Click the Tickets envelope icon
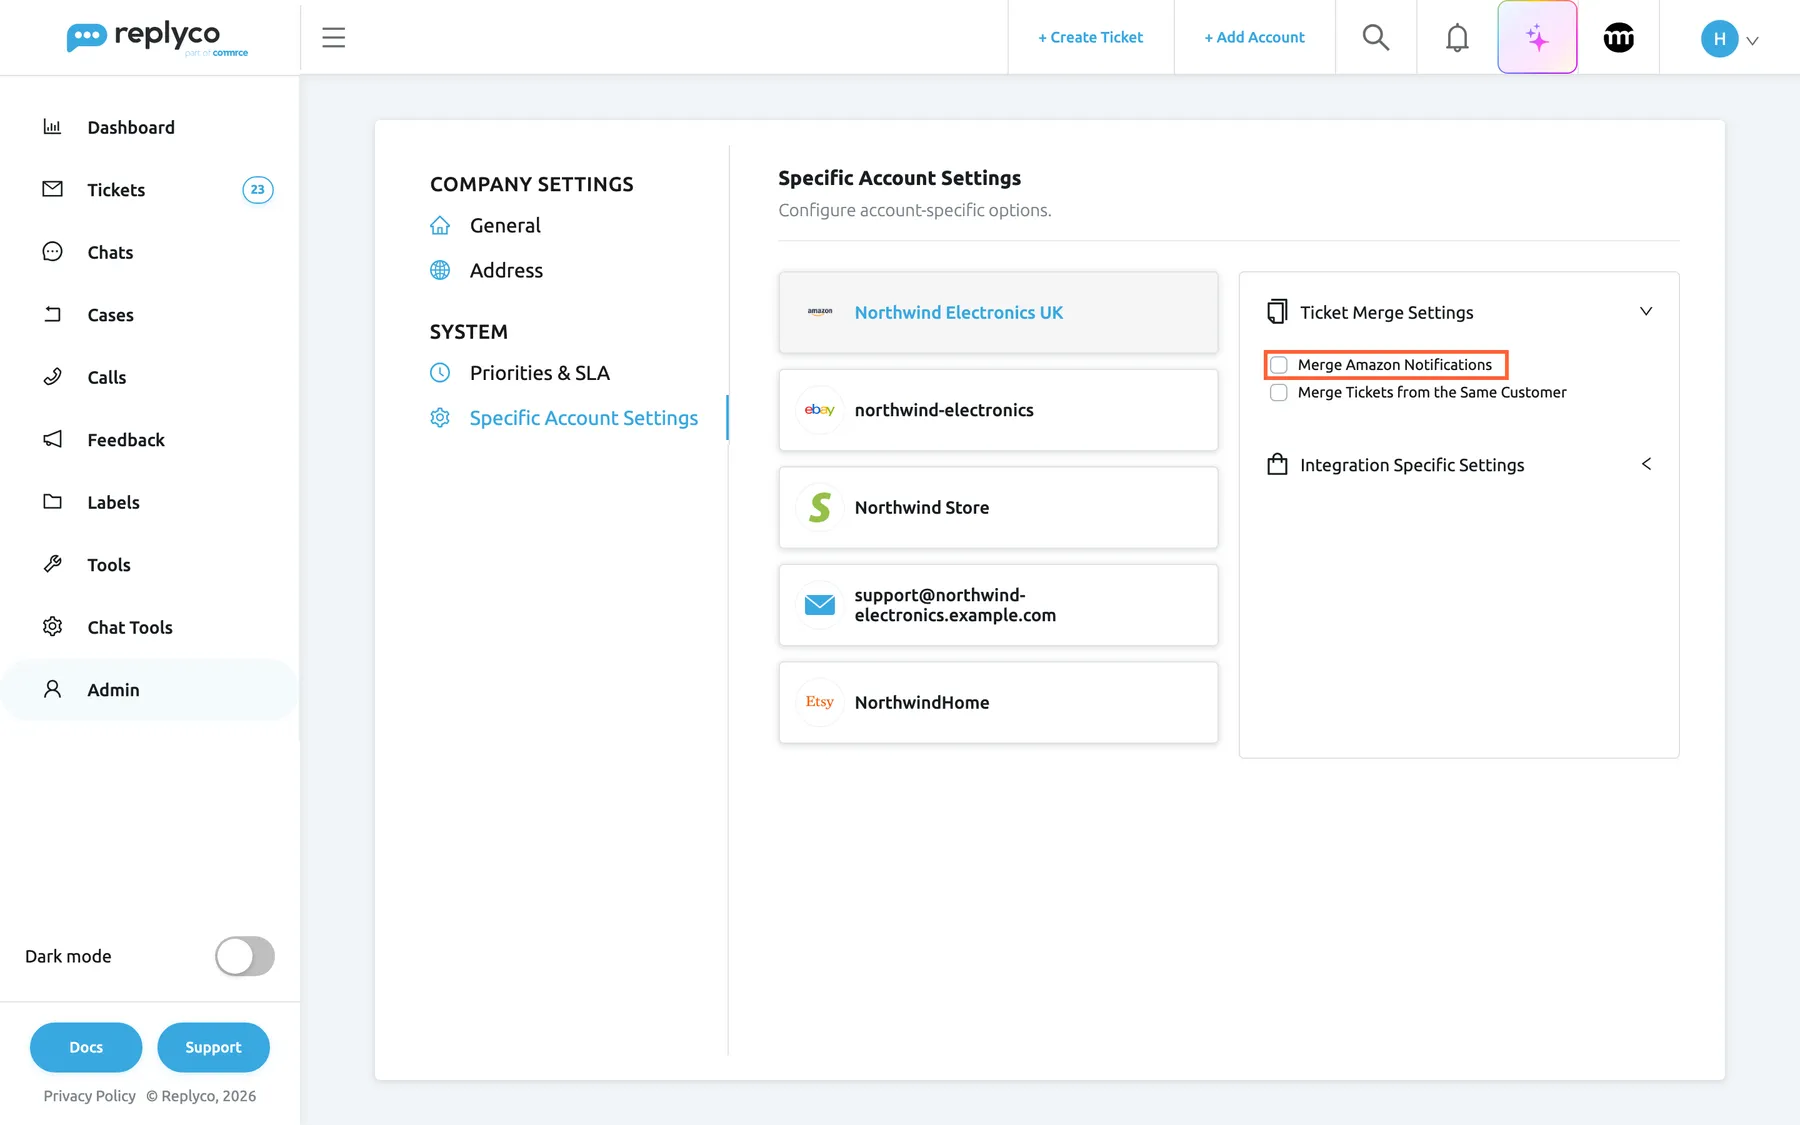The image size is (1800, 1125). pyautogui.click(x=52, y=189)
